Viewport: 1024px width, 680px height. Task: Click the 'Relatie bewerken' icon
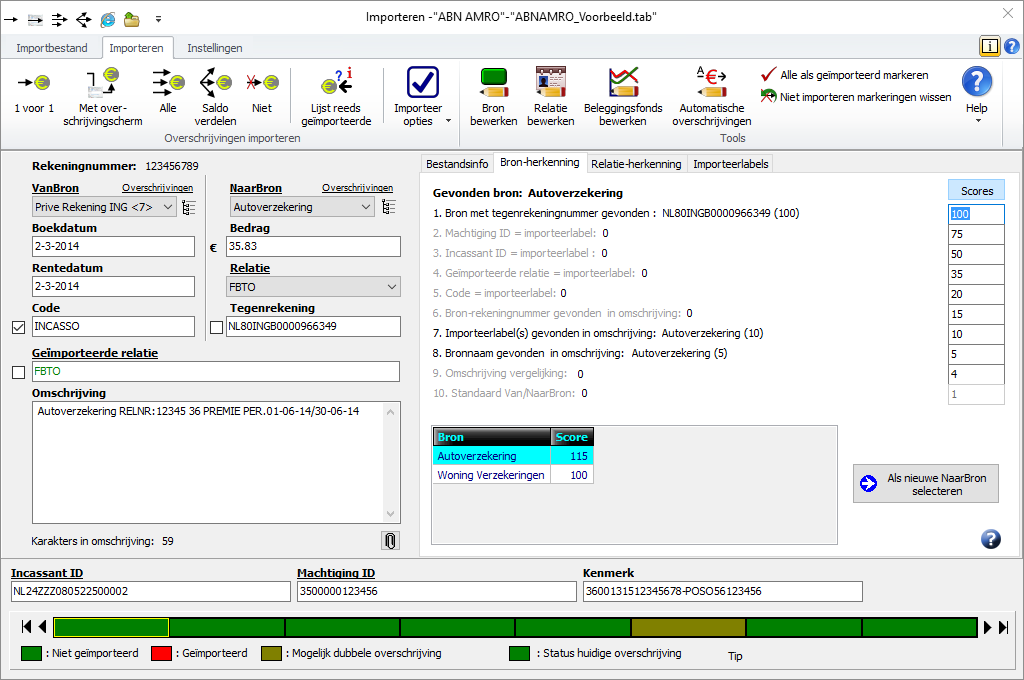coord(550,83)
